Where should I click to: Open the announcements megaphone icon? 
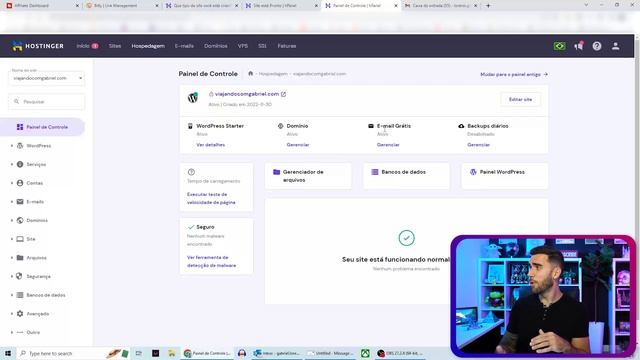[x=579, y=46]
